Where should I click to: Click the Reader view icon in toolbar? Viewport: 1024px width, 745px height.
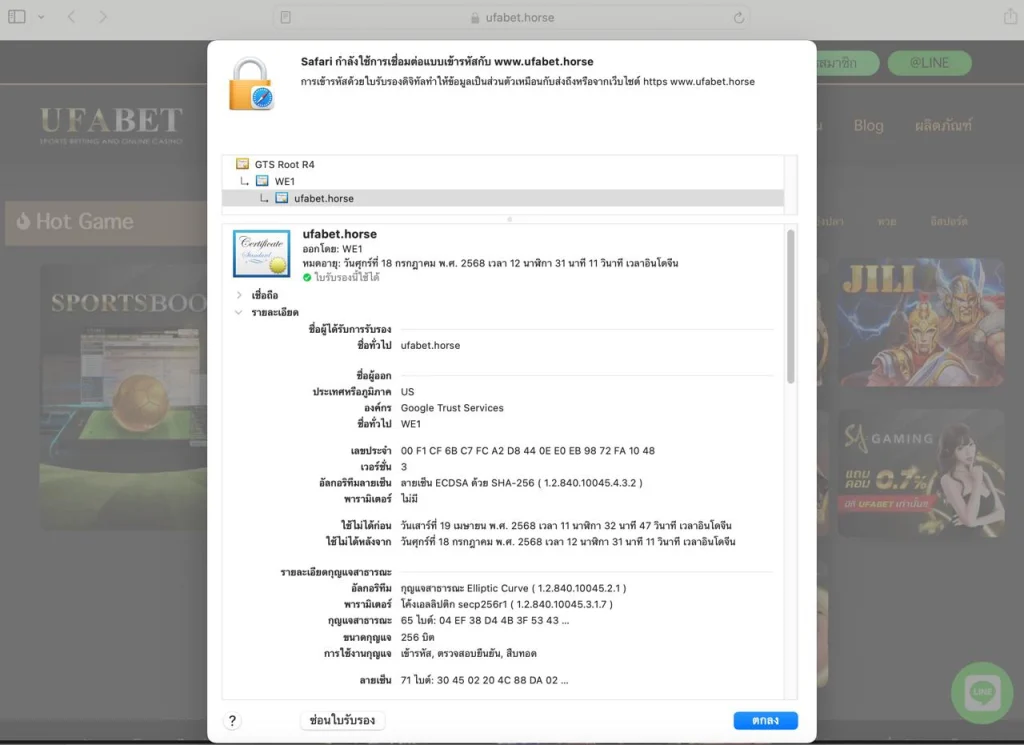click(287, 17)
